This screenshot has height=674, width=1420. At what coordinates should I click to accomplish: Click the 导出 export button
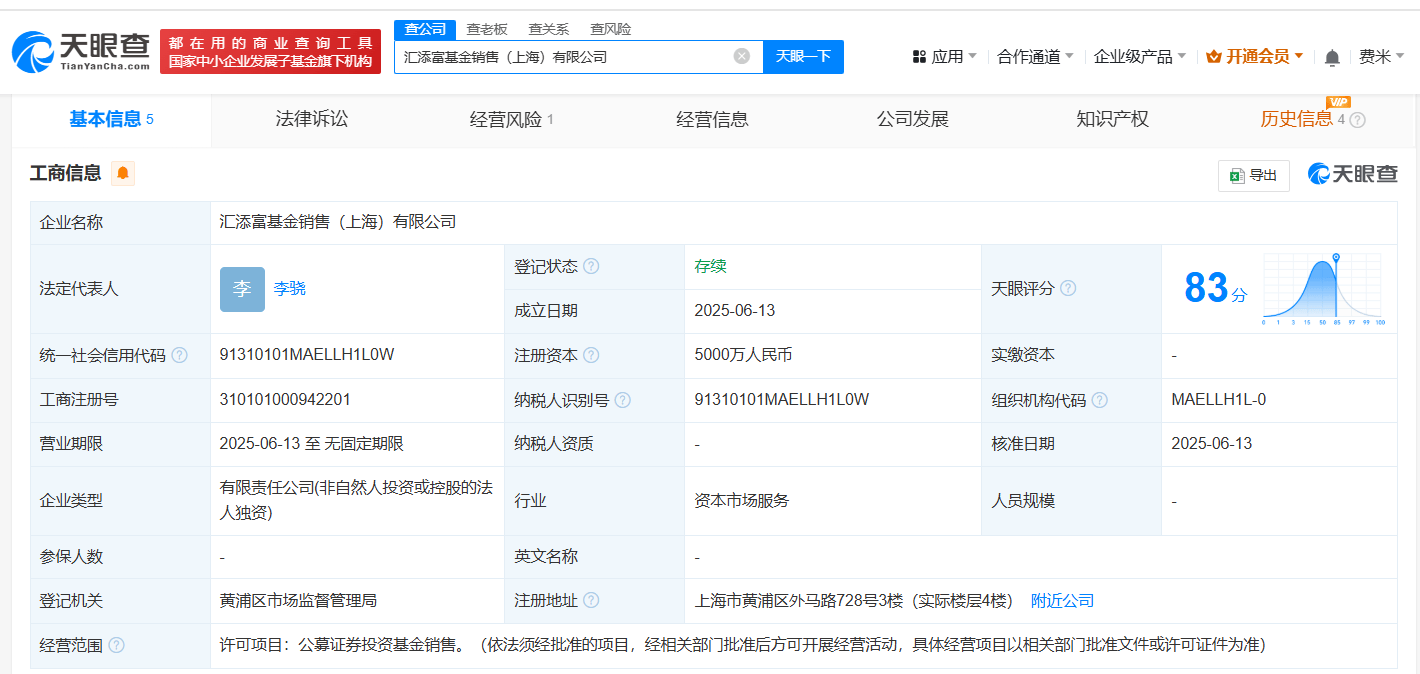(1253, 175)
